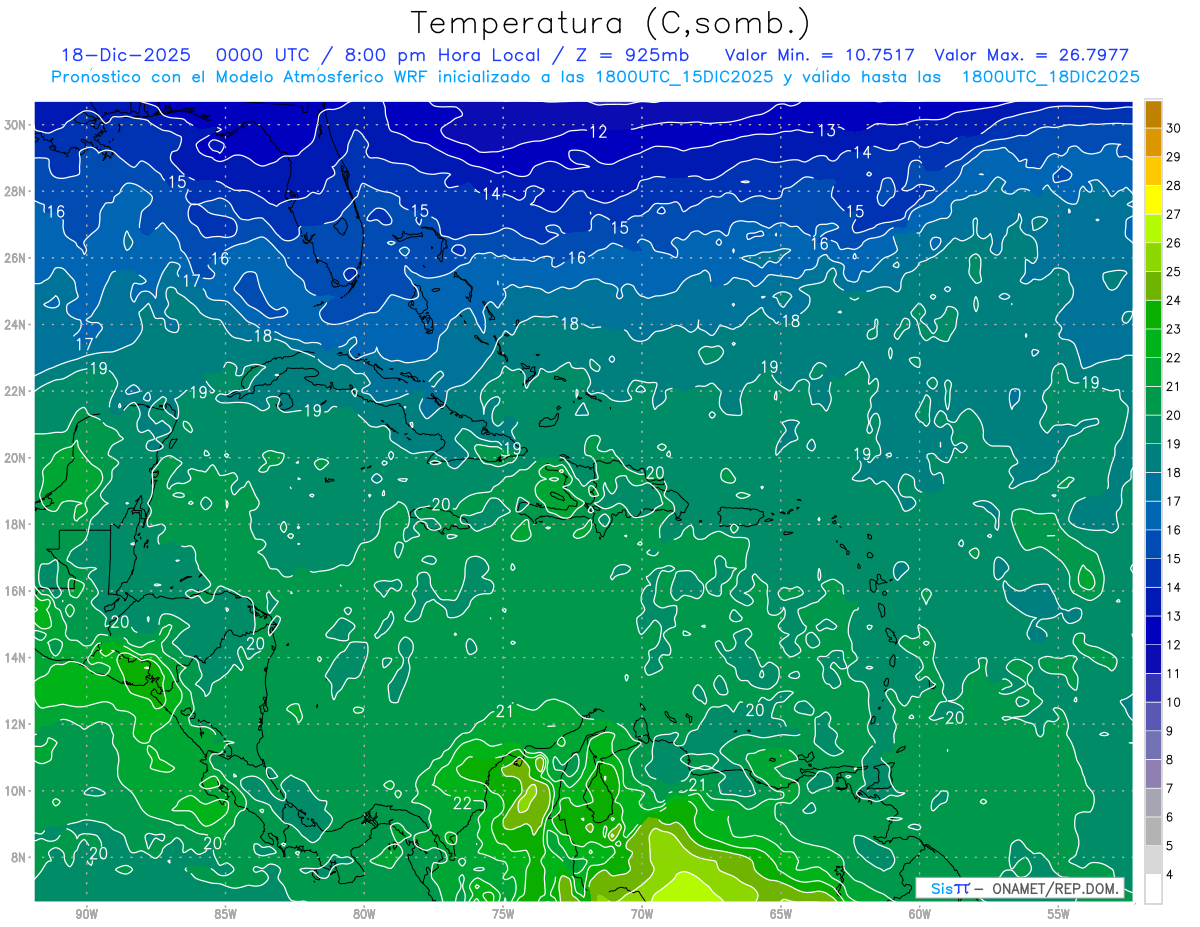The image size is (1200, 927).
Task: Click the 28N latitude axis label
Action: [16, 191]
